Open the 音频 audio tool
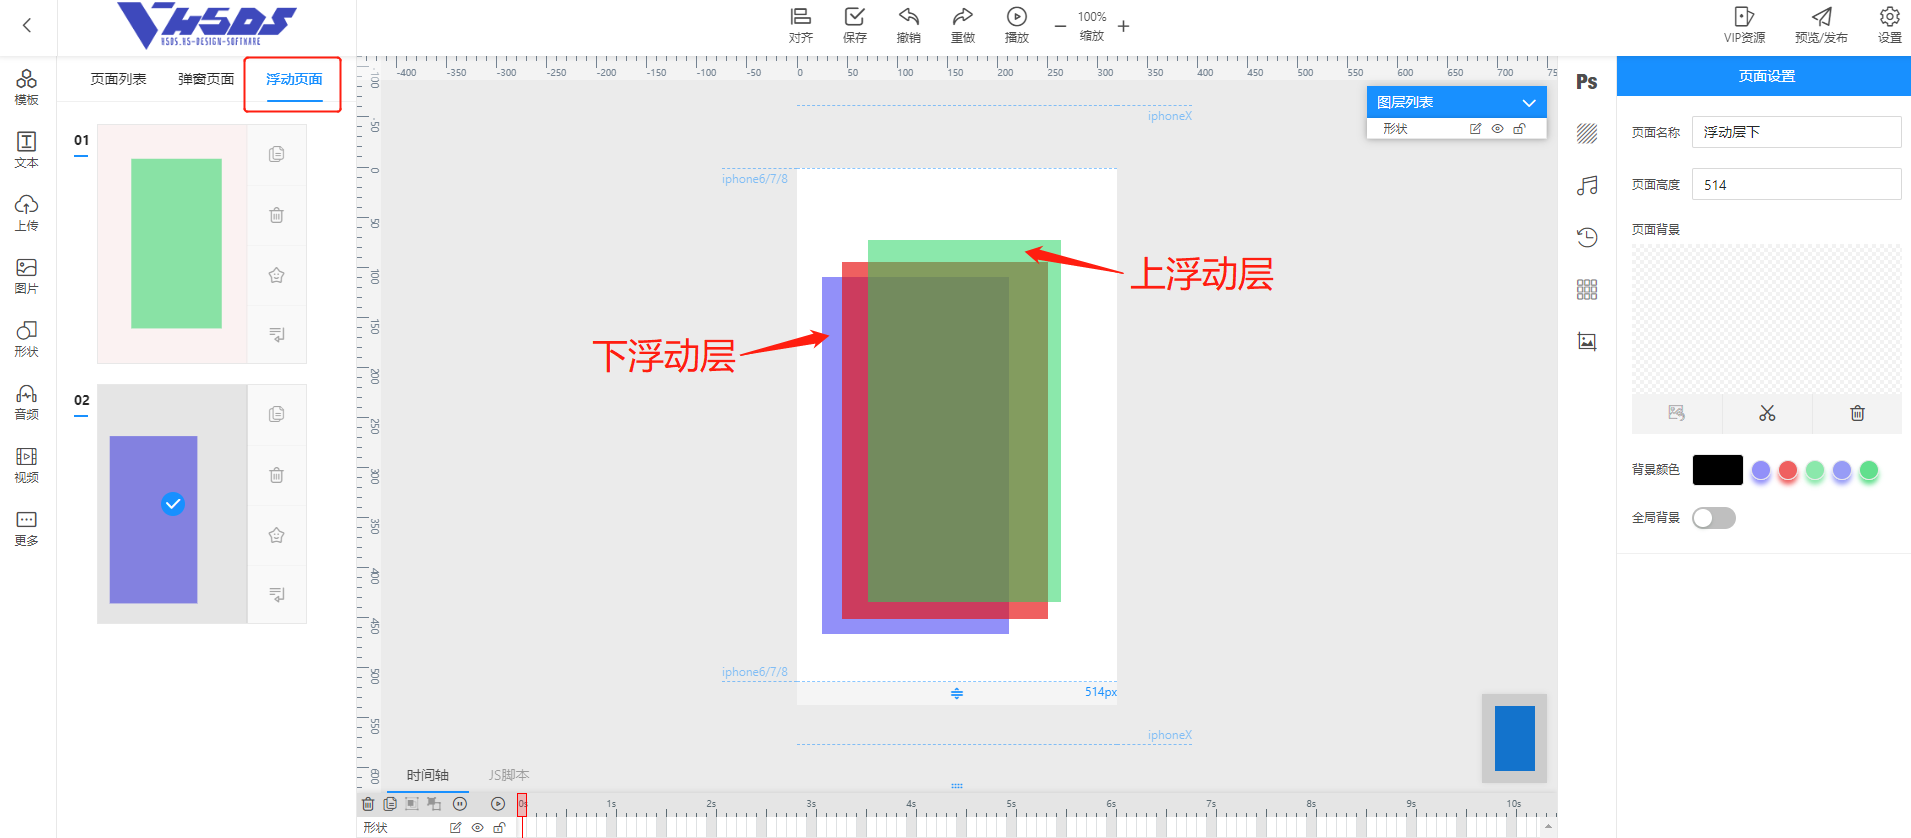The width and height of the screenshot is (1911, 838). [27, 402]
